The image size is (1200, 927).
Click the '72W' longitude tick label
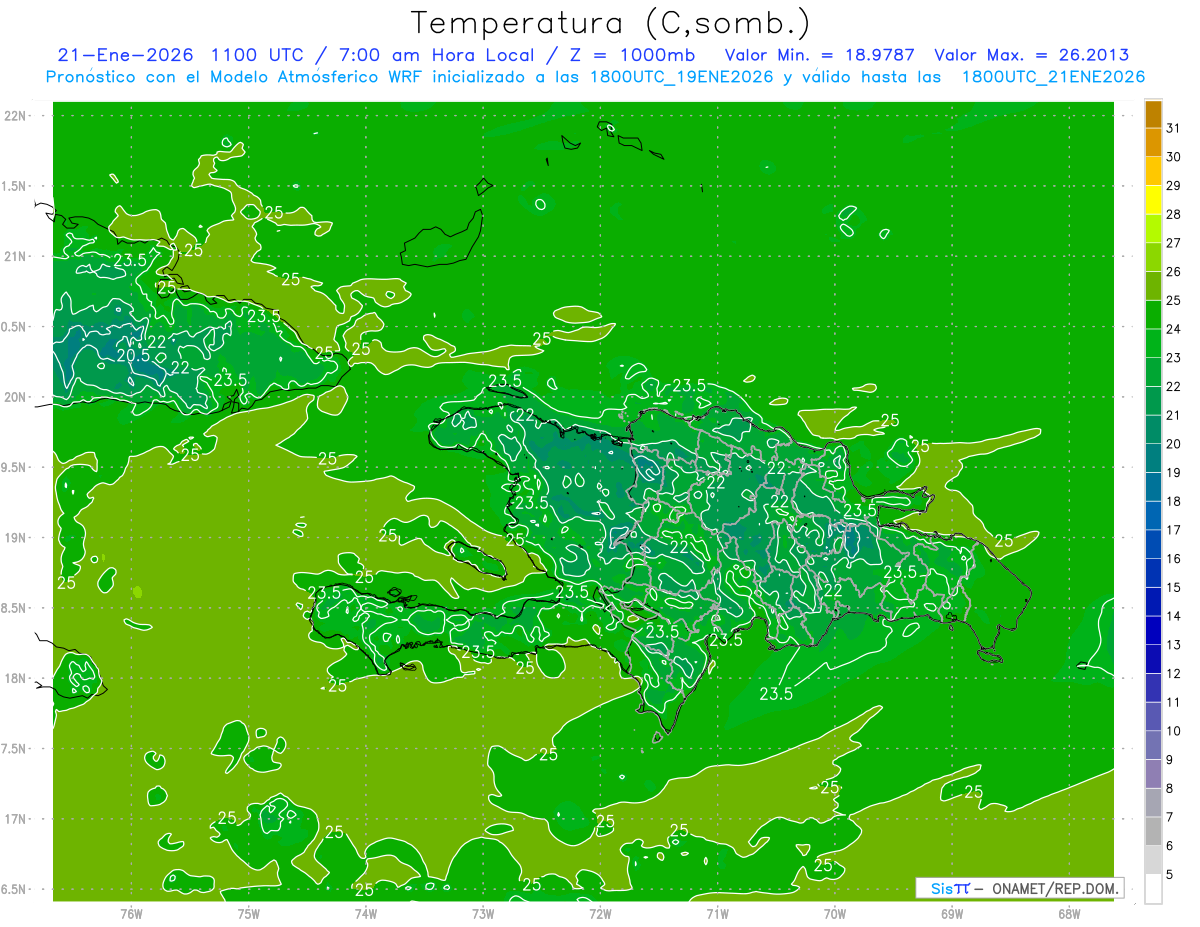[600, 913]
